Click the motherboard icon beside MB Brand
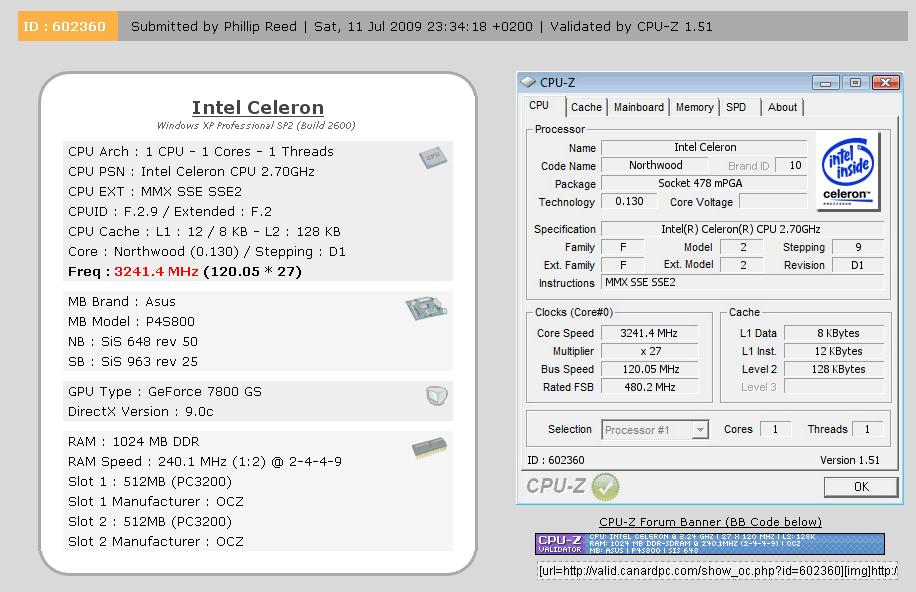Viewport: 916px width, 592px height. coord(426,308)
